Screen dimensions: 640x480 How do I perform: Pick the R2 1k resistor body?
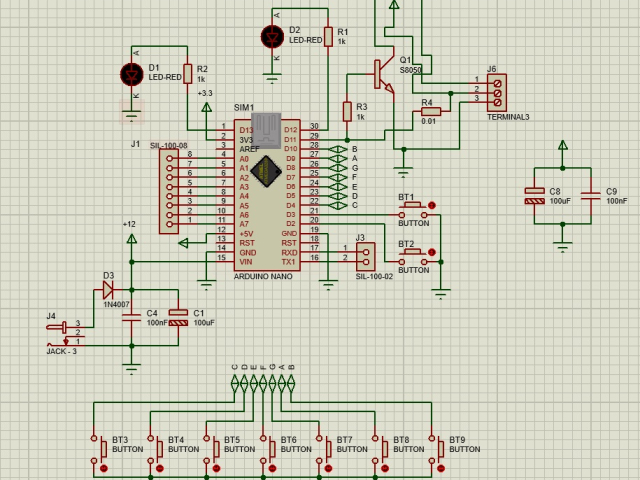[187, 74]
